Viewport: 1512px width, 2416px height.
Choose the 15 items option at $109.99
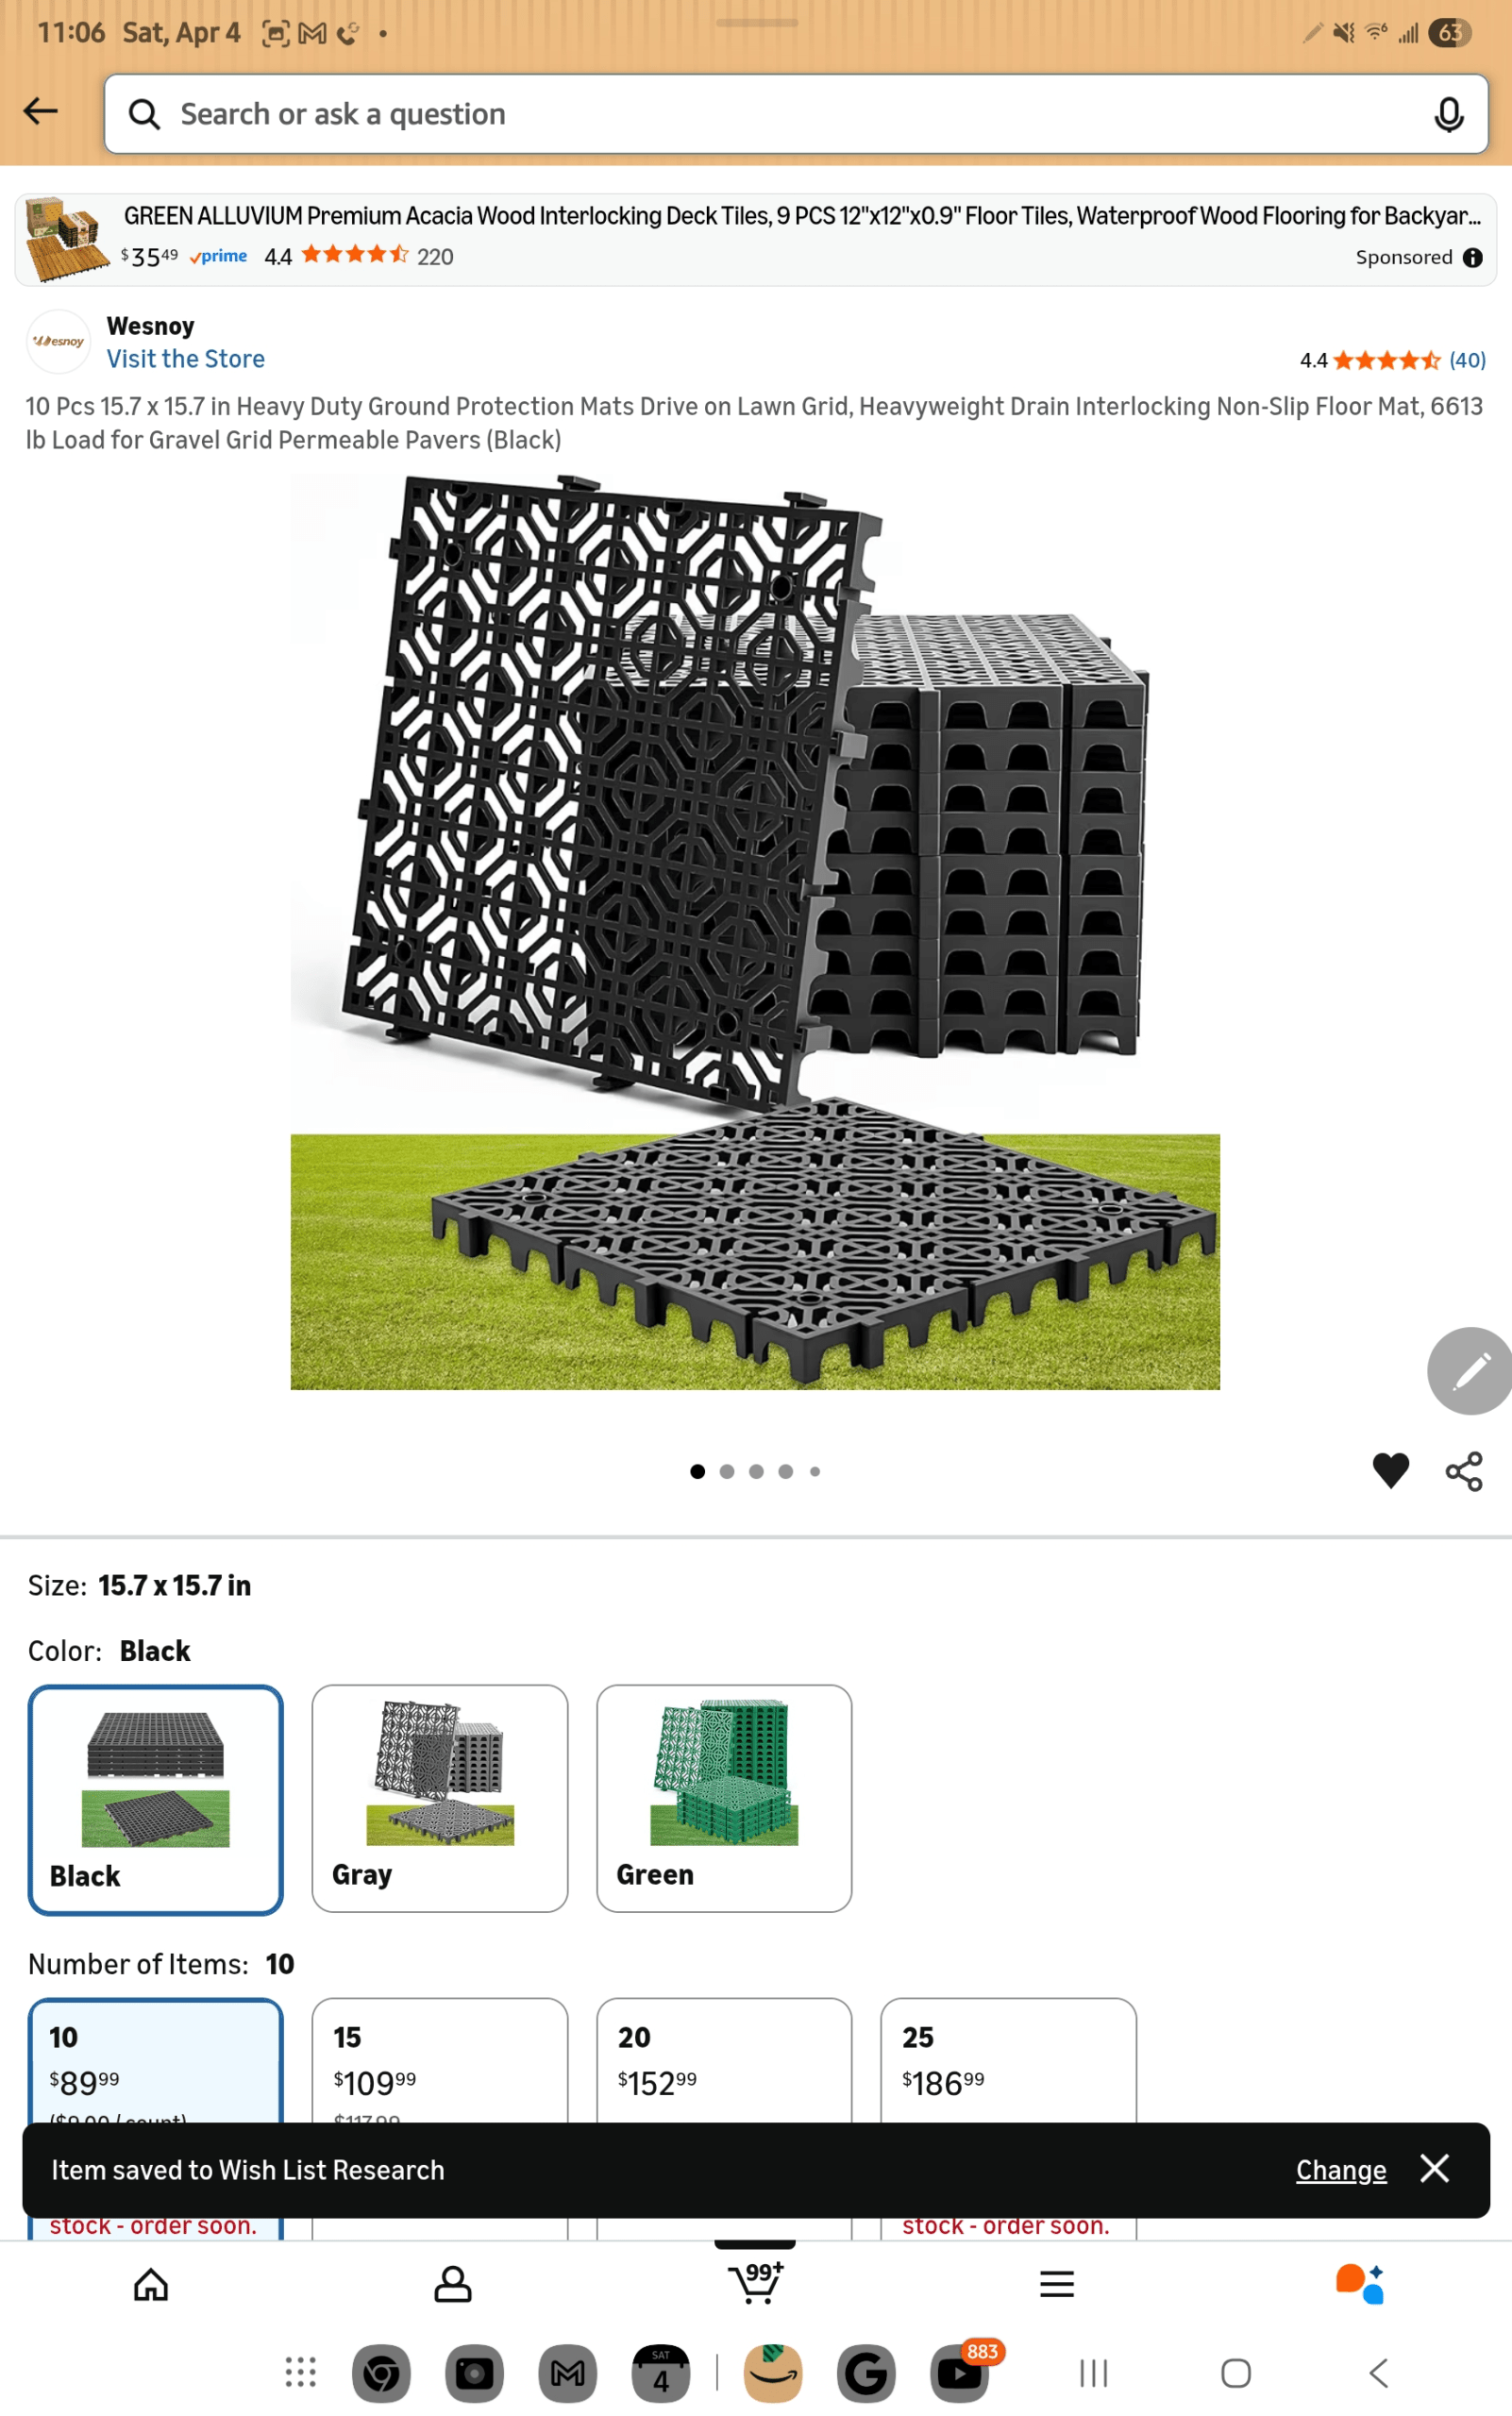point(440,2062)
